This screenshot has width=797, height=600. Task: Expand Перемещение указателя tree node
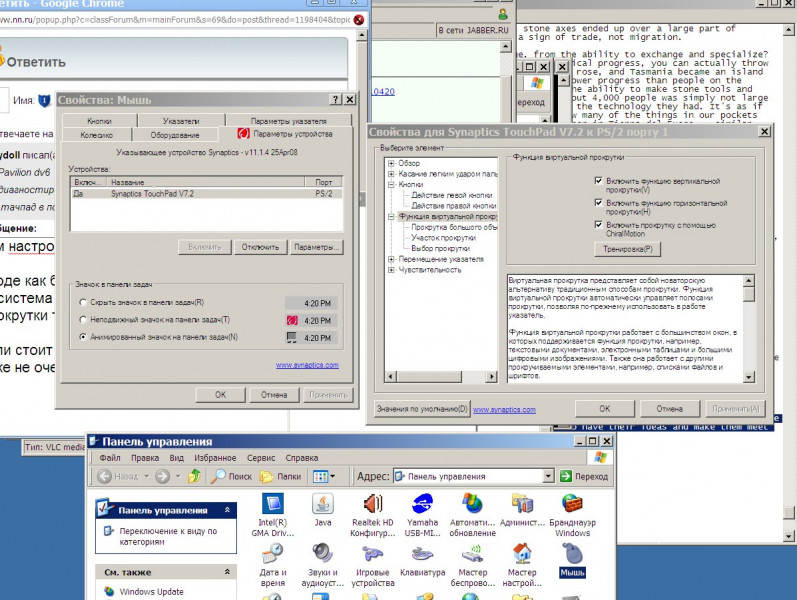click(x=391, y=259)
